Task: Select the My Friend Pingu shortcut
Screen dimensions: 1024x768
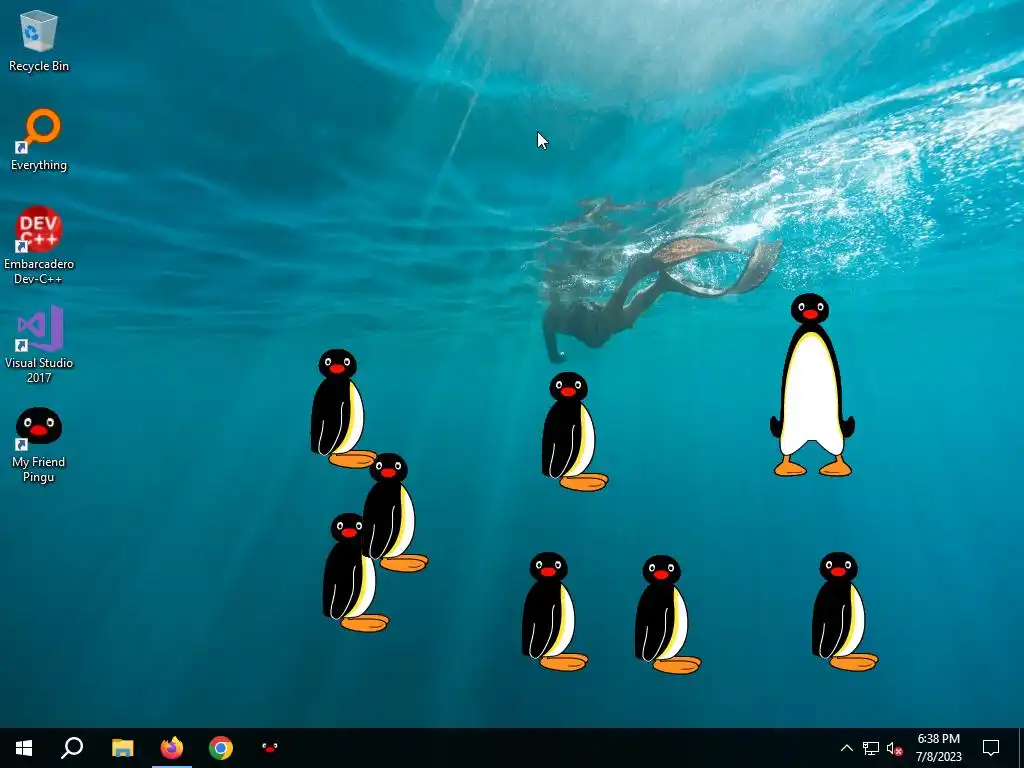Action: (x=39, y=445)
